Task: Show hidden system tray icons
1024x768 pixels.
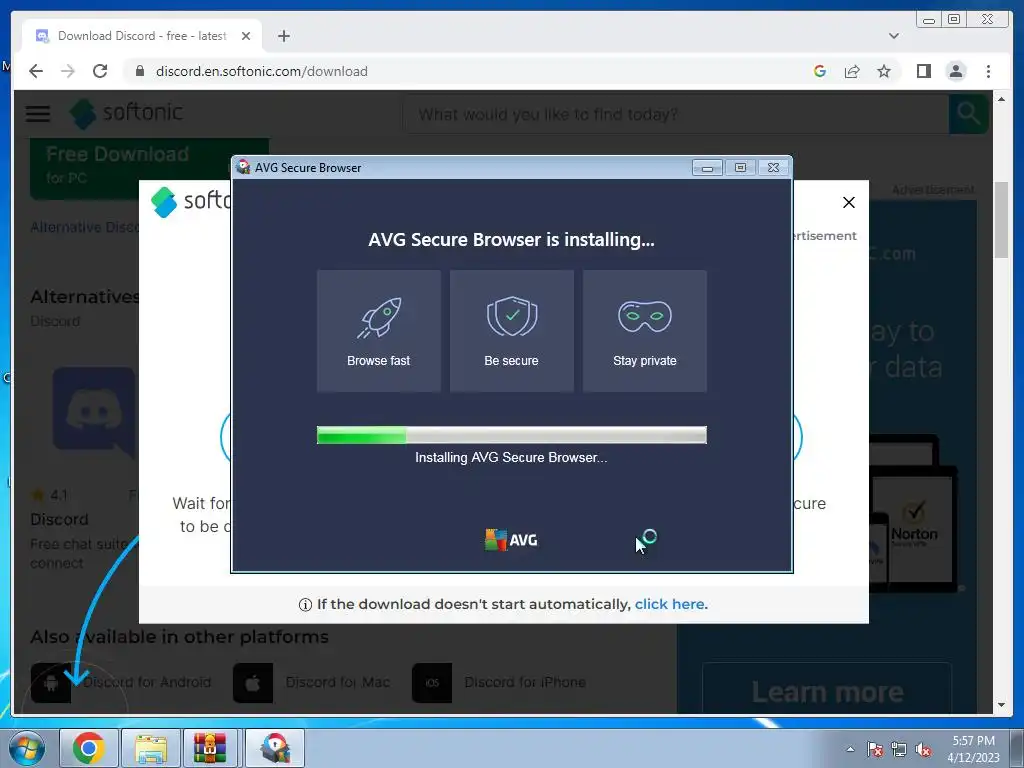Action: pyautogui.click(x=850, y=749)
